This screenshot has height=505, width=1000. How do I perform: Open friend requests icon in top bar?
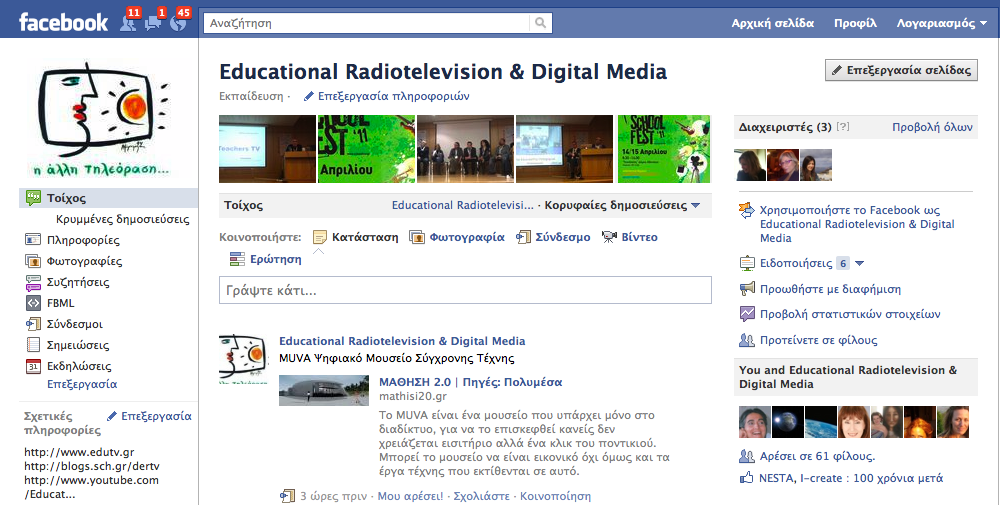(x=129, y=23)
